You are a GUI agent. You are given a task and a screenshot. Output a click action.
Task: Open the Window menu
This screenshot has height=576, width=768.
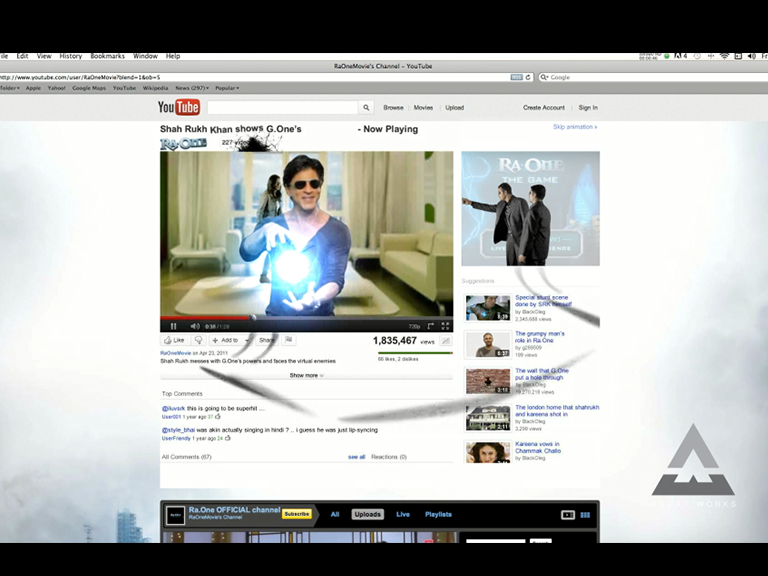click(145, 56)
